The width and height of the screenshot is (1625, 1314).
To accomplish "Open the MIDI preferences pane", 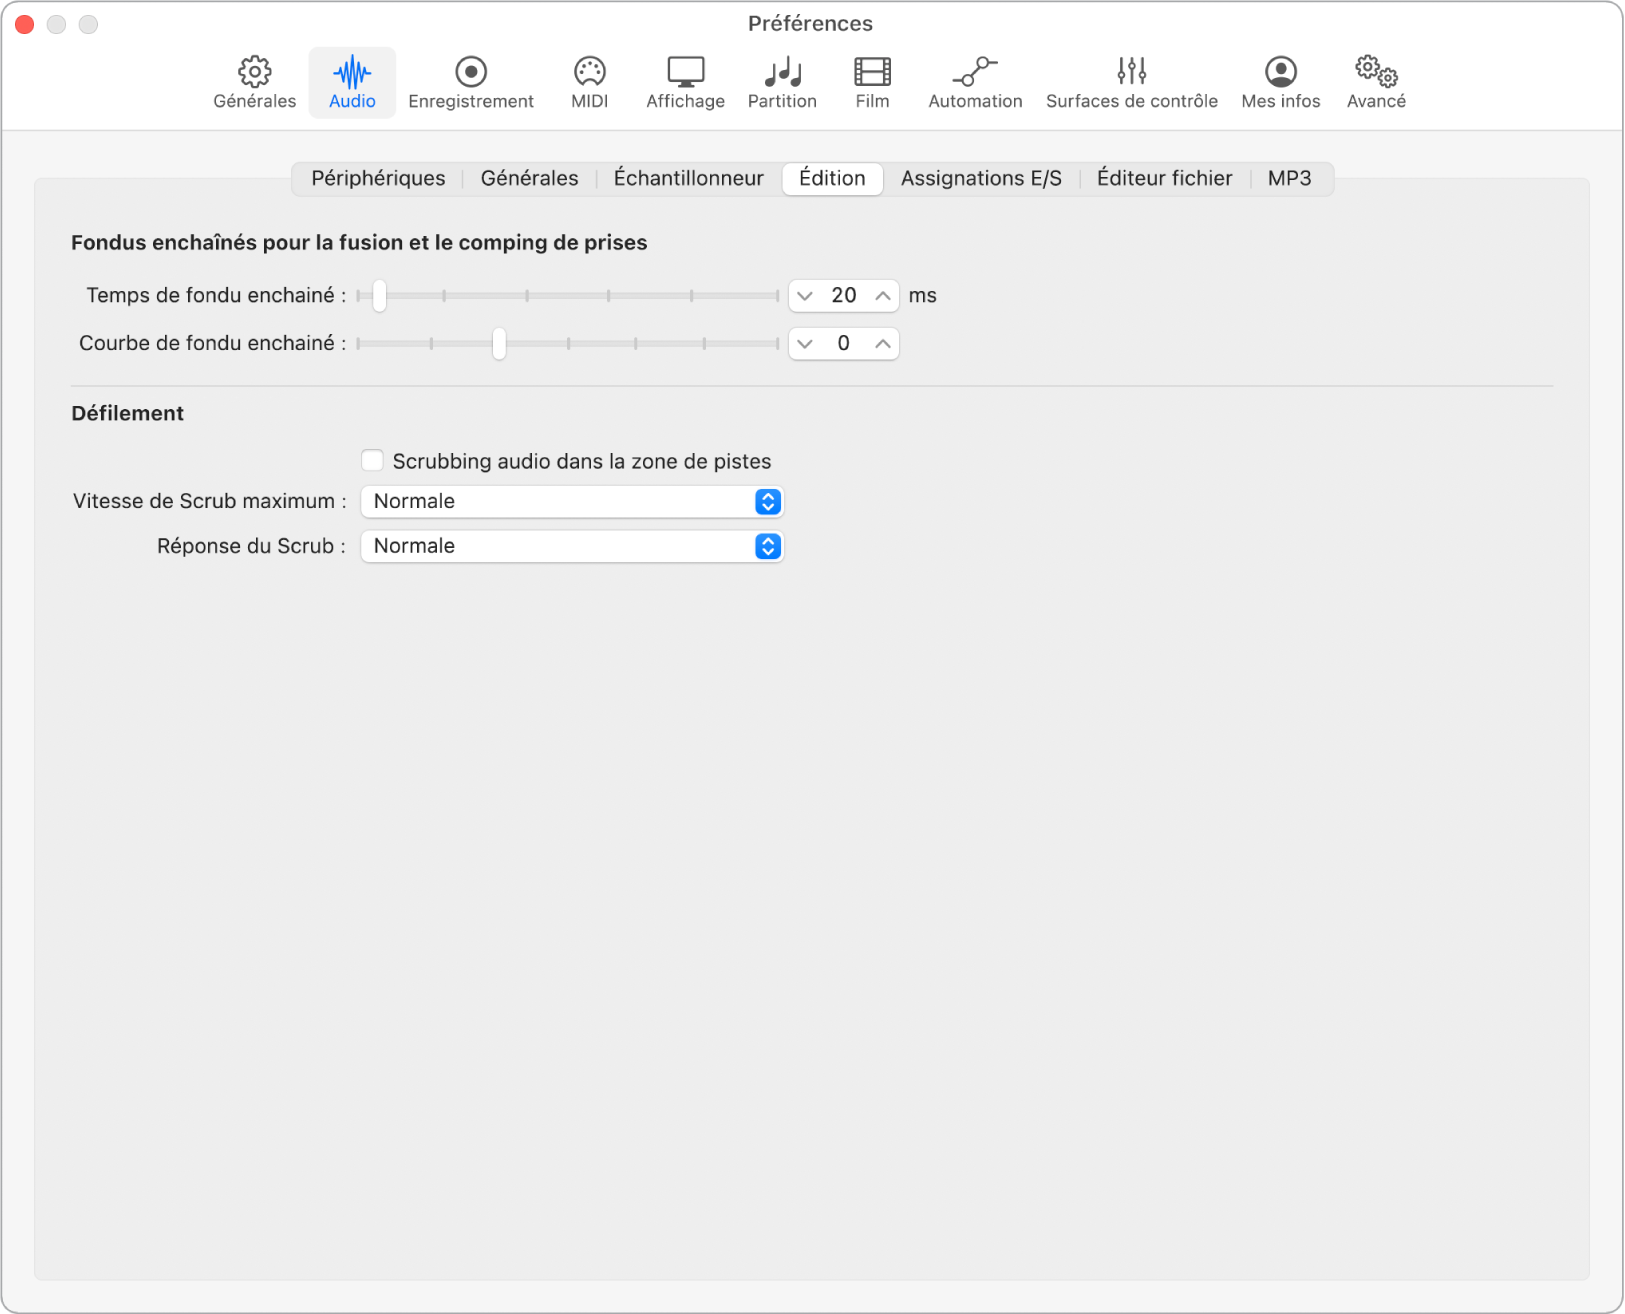I will click(x=590, y=82).
